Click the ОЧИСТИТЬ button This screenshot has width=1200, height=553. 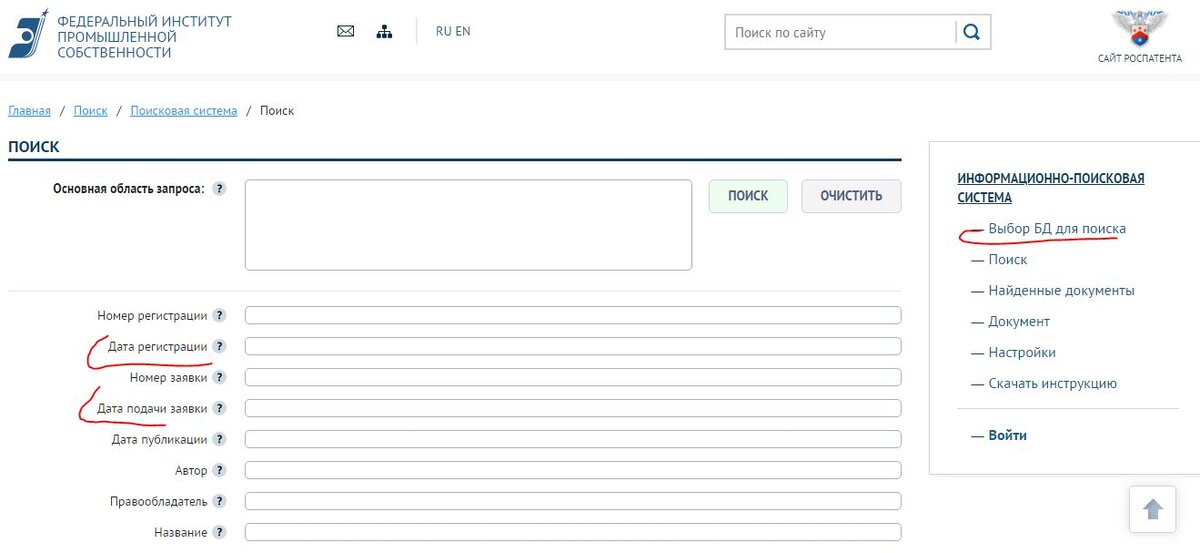point(851,196)
